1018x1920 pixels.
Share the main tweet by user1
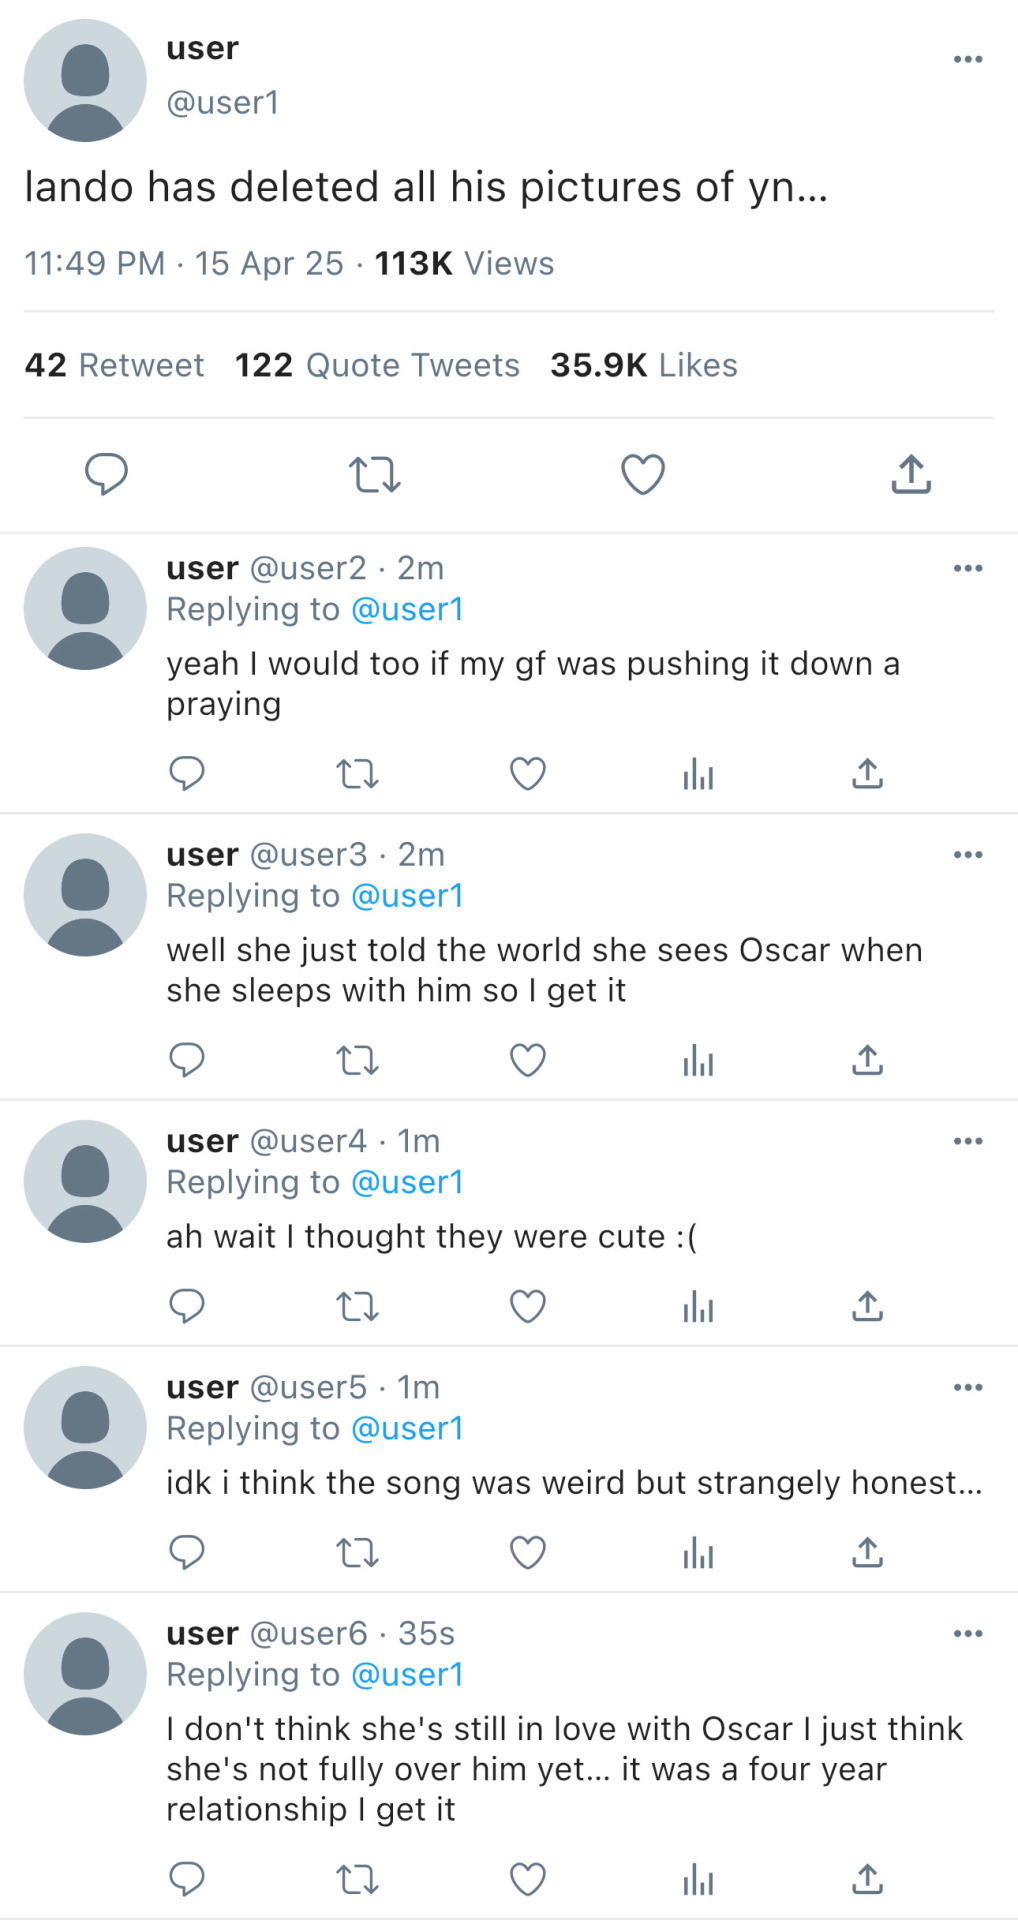910,474
